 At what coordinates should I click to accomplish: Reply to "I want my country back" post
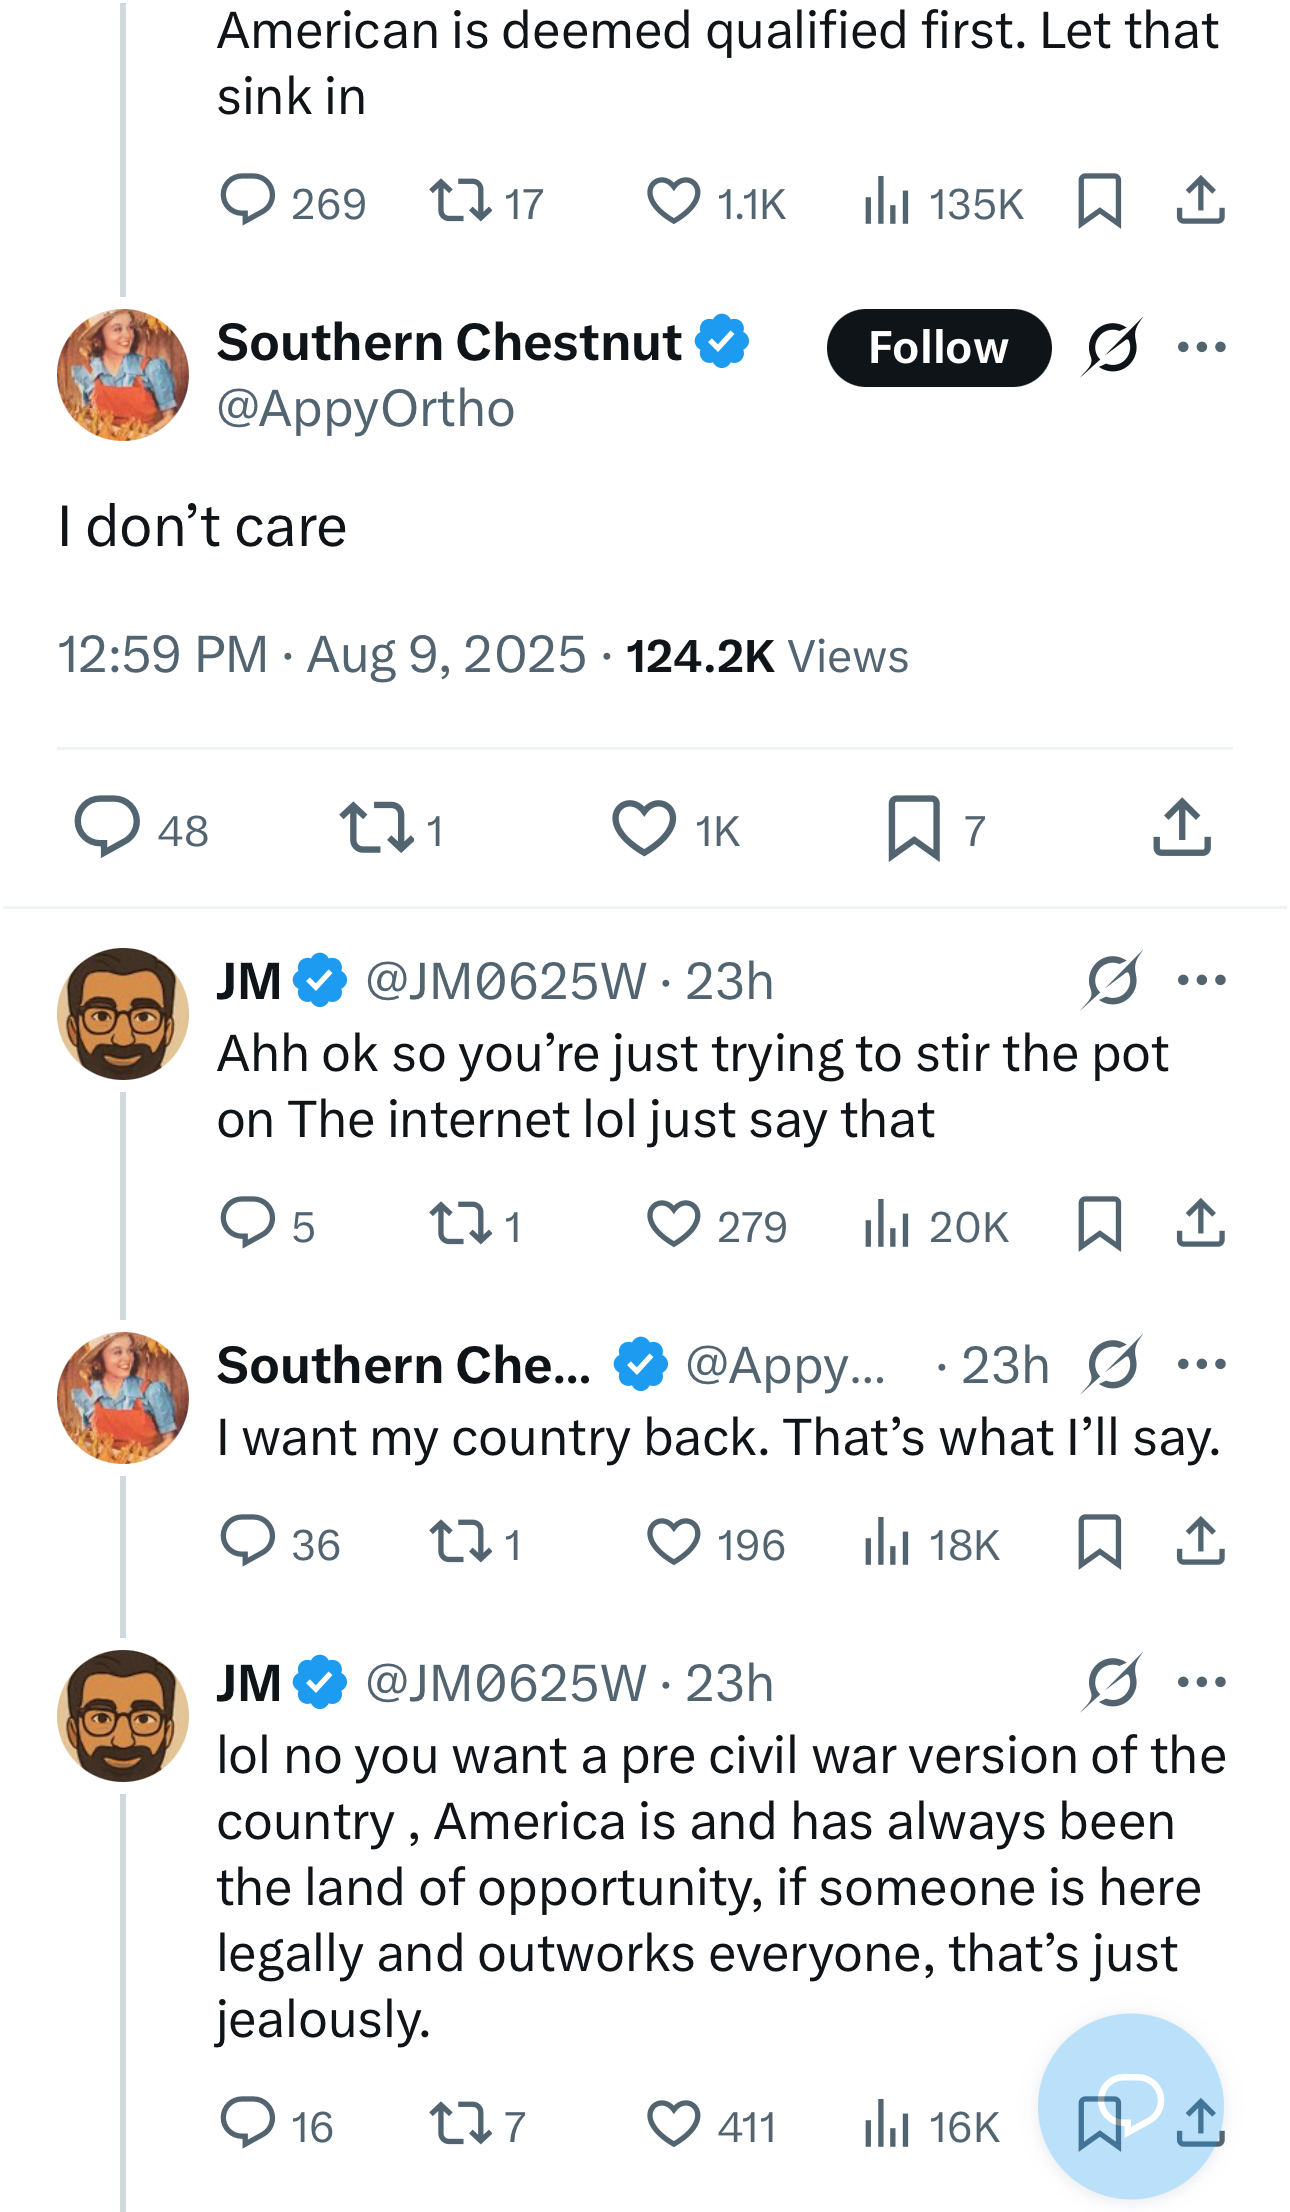click(x=248, y=1541)
